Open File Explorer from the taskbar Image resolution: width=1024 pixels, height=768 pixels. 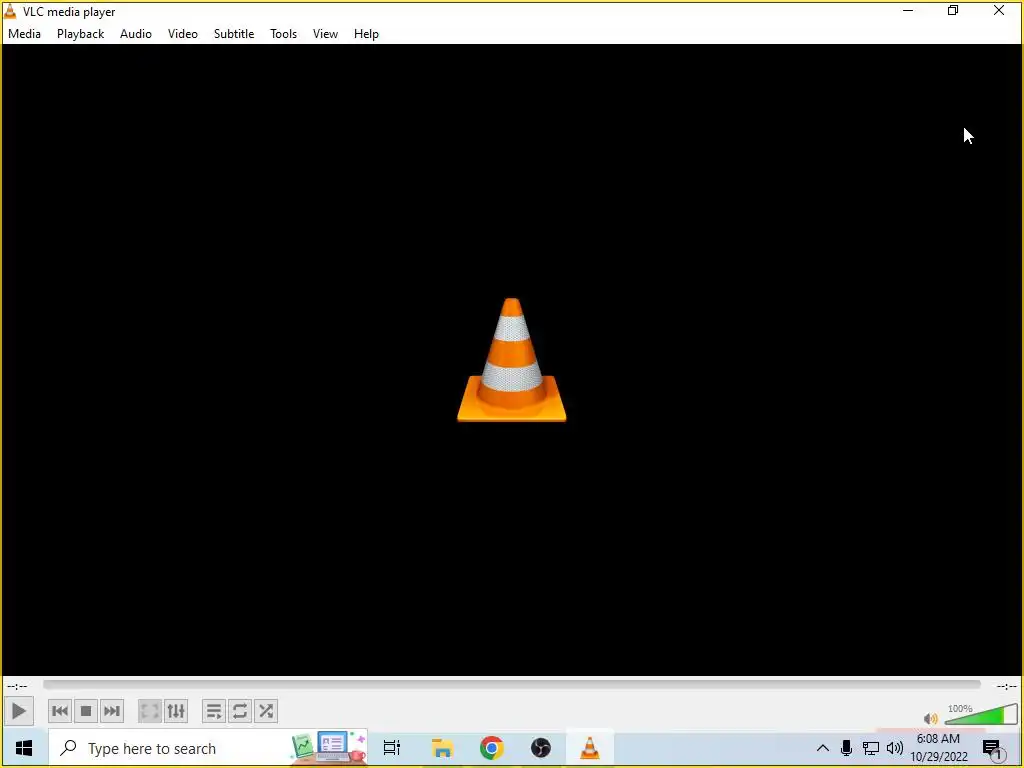click(x=442, y=748)
